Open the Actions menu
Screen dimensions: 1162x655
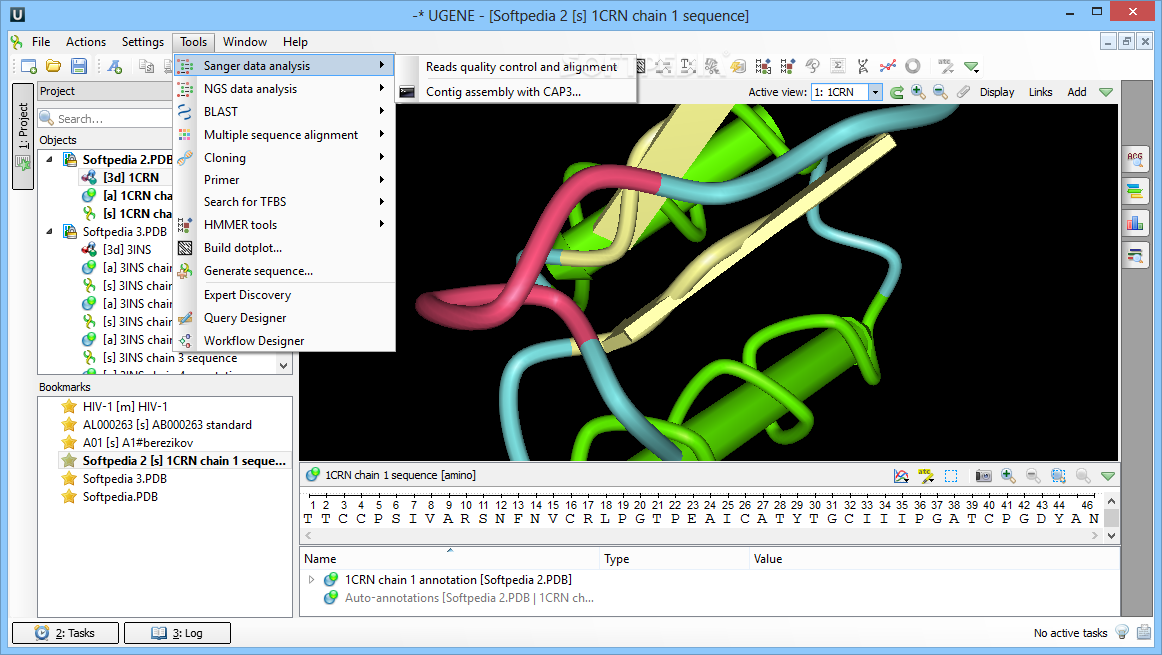coord(86,42)
